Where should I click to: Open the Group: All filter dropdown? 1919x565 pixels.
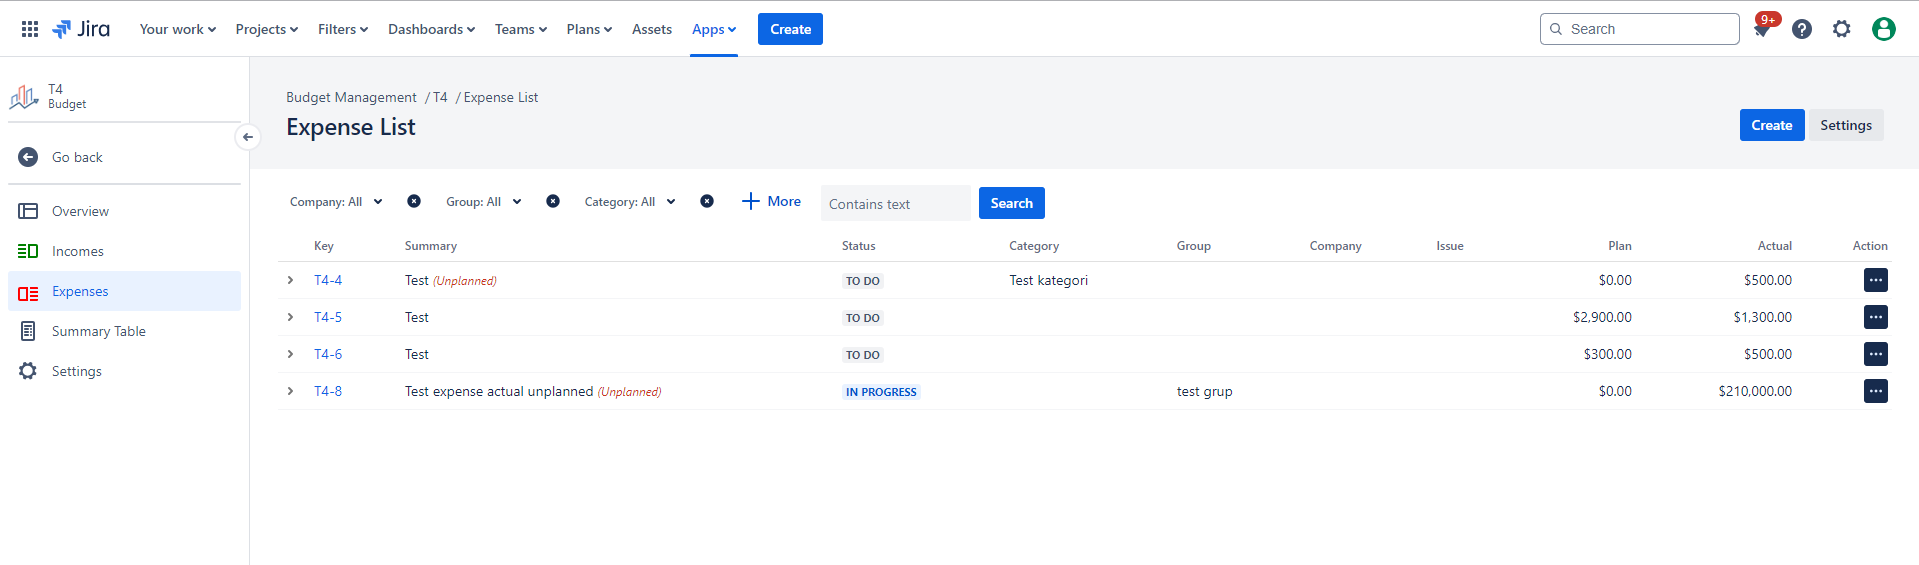484,201
